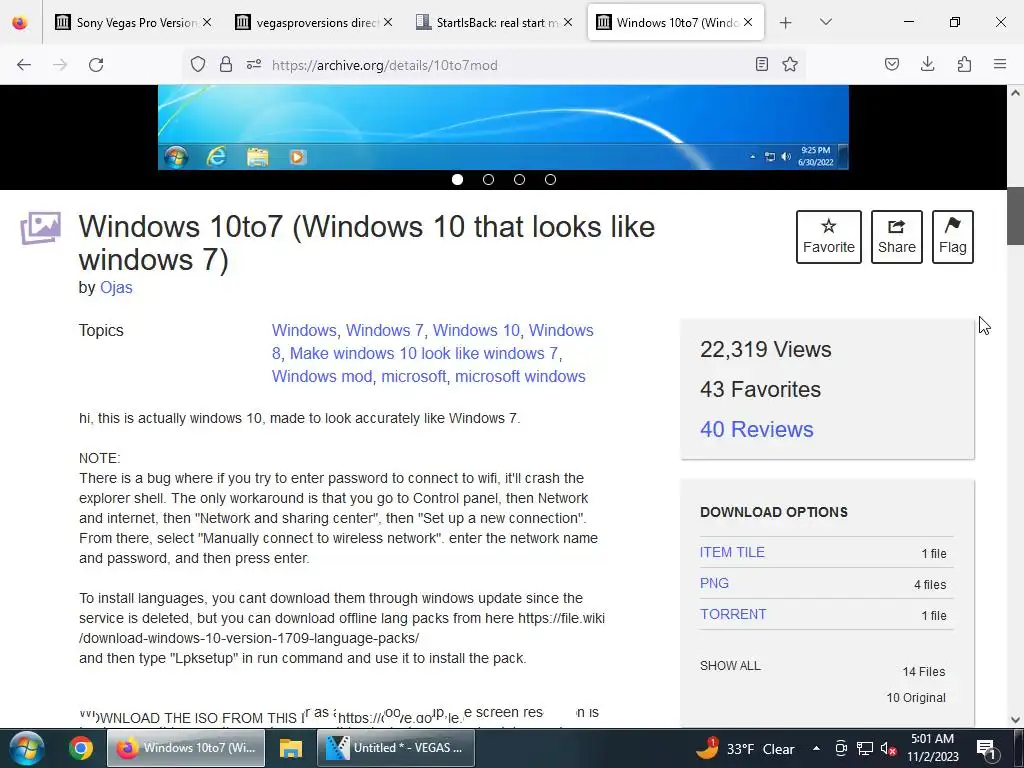Open Windows 7 topic link
Viewport: 1024px width, 768px height.
pos(385,330)
